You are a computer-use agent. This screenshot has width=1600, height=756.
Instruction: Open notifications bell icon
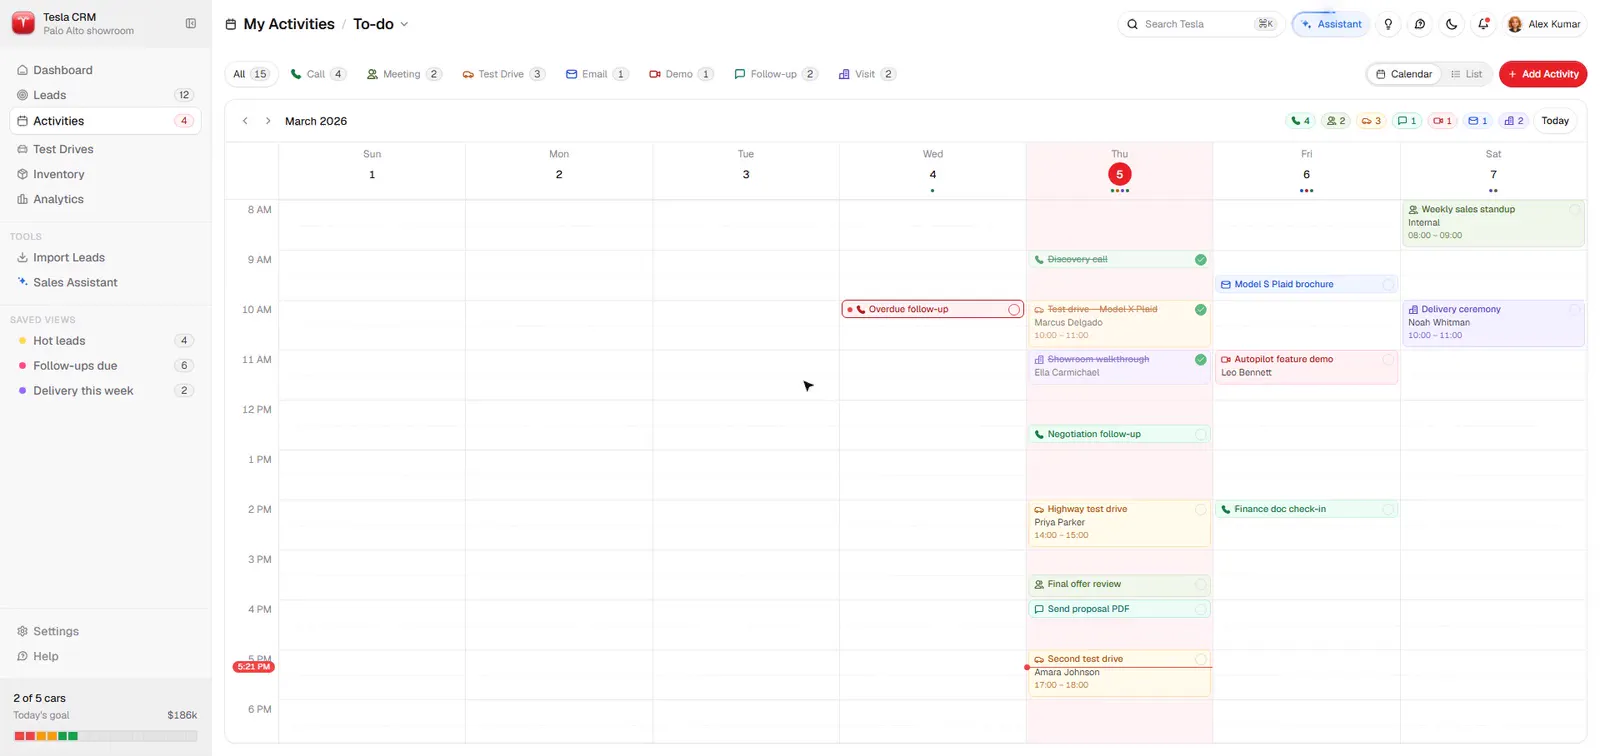tap(1484, 24)
